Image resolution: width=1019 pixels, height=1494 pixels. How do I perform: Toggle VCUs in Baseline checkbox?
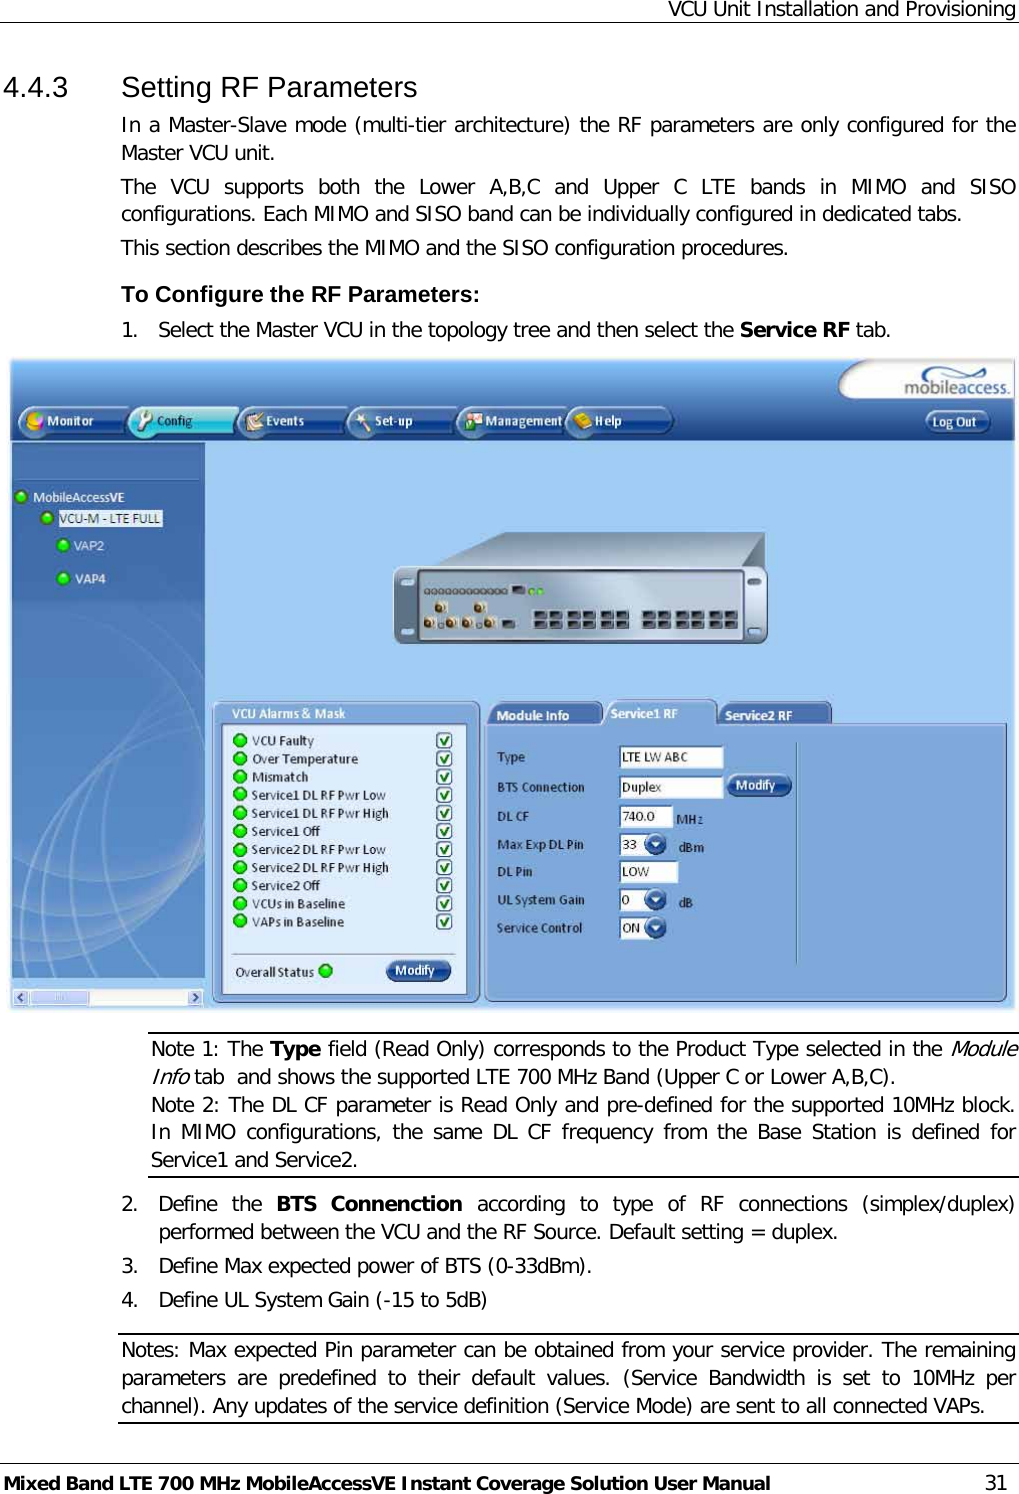[444, 903]
